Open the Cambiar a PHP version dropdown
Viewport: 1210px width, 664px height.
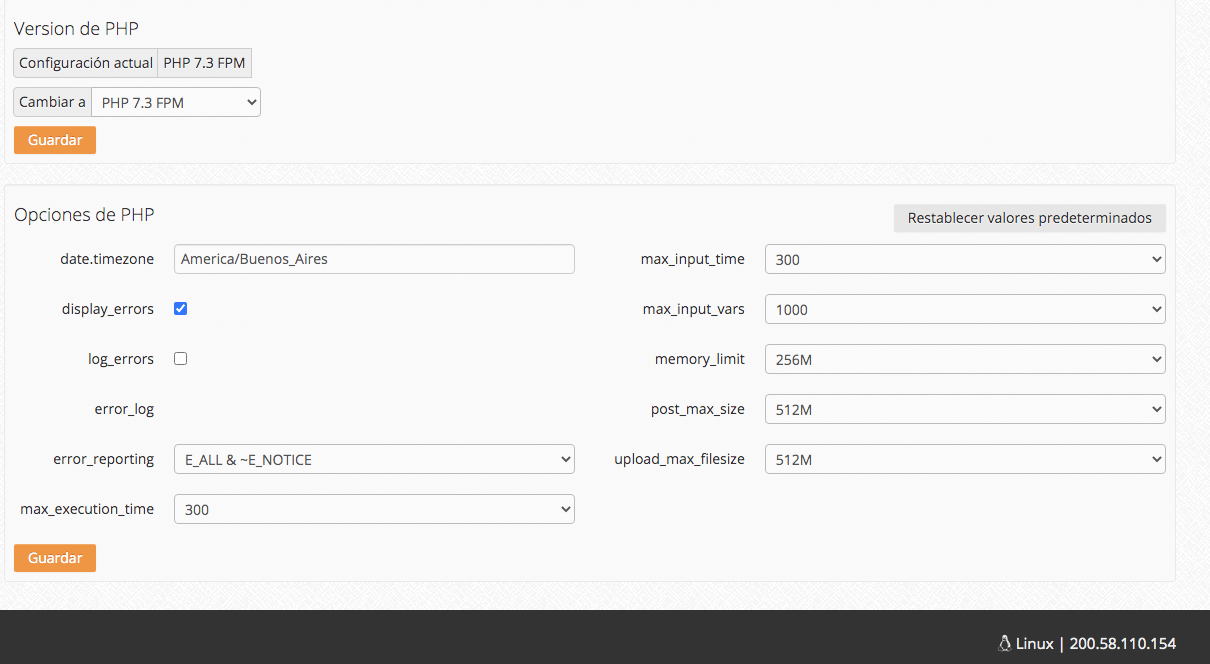click(176, 102)
